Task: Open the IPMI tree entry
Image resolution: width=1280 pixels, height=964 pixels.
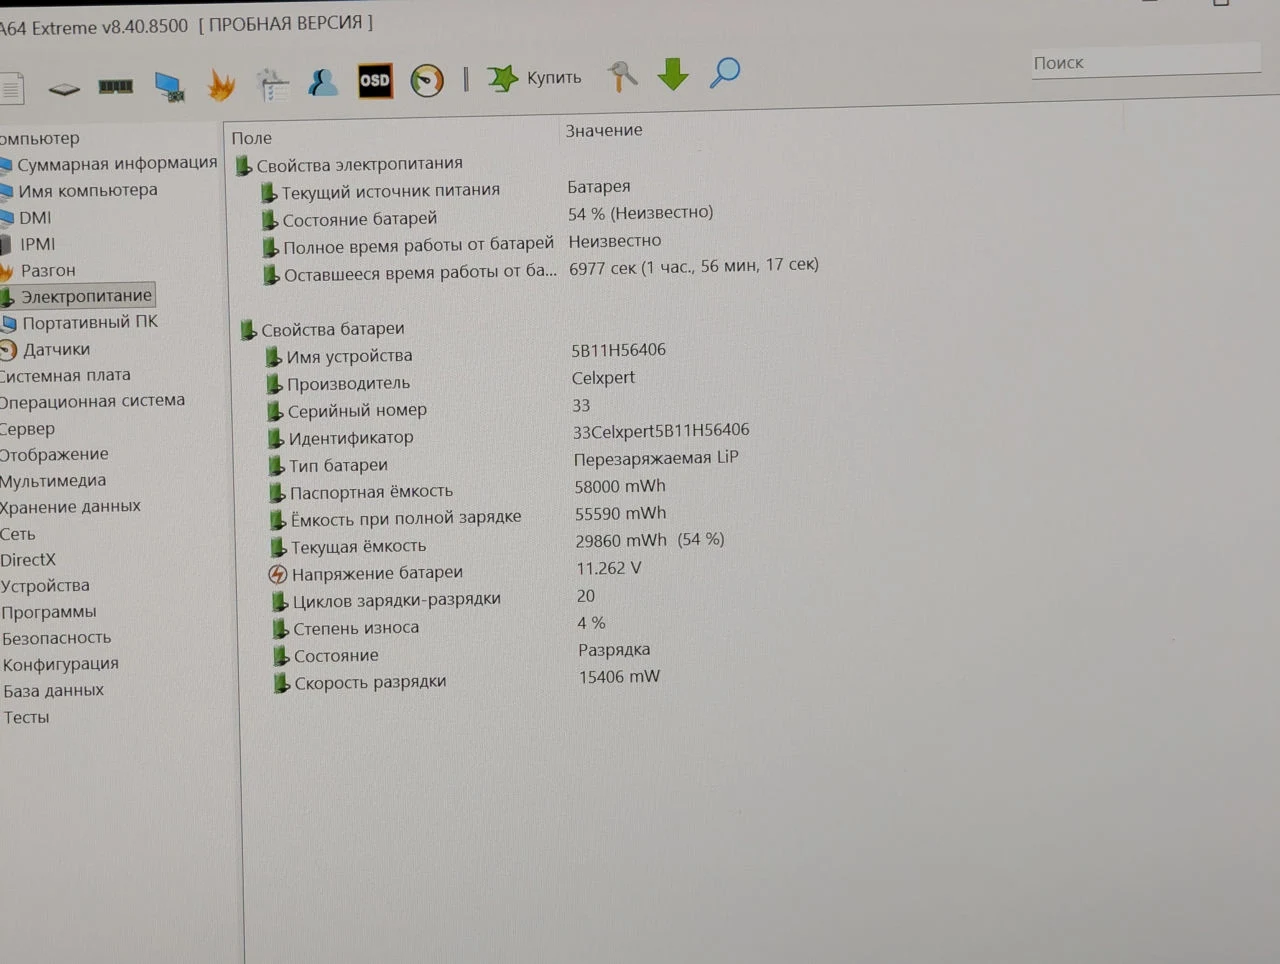Action: pyautogui.click(x=38, y=244)
